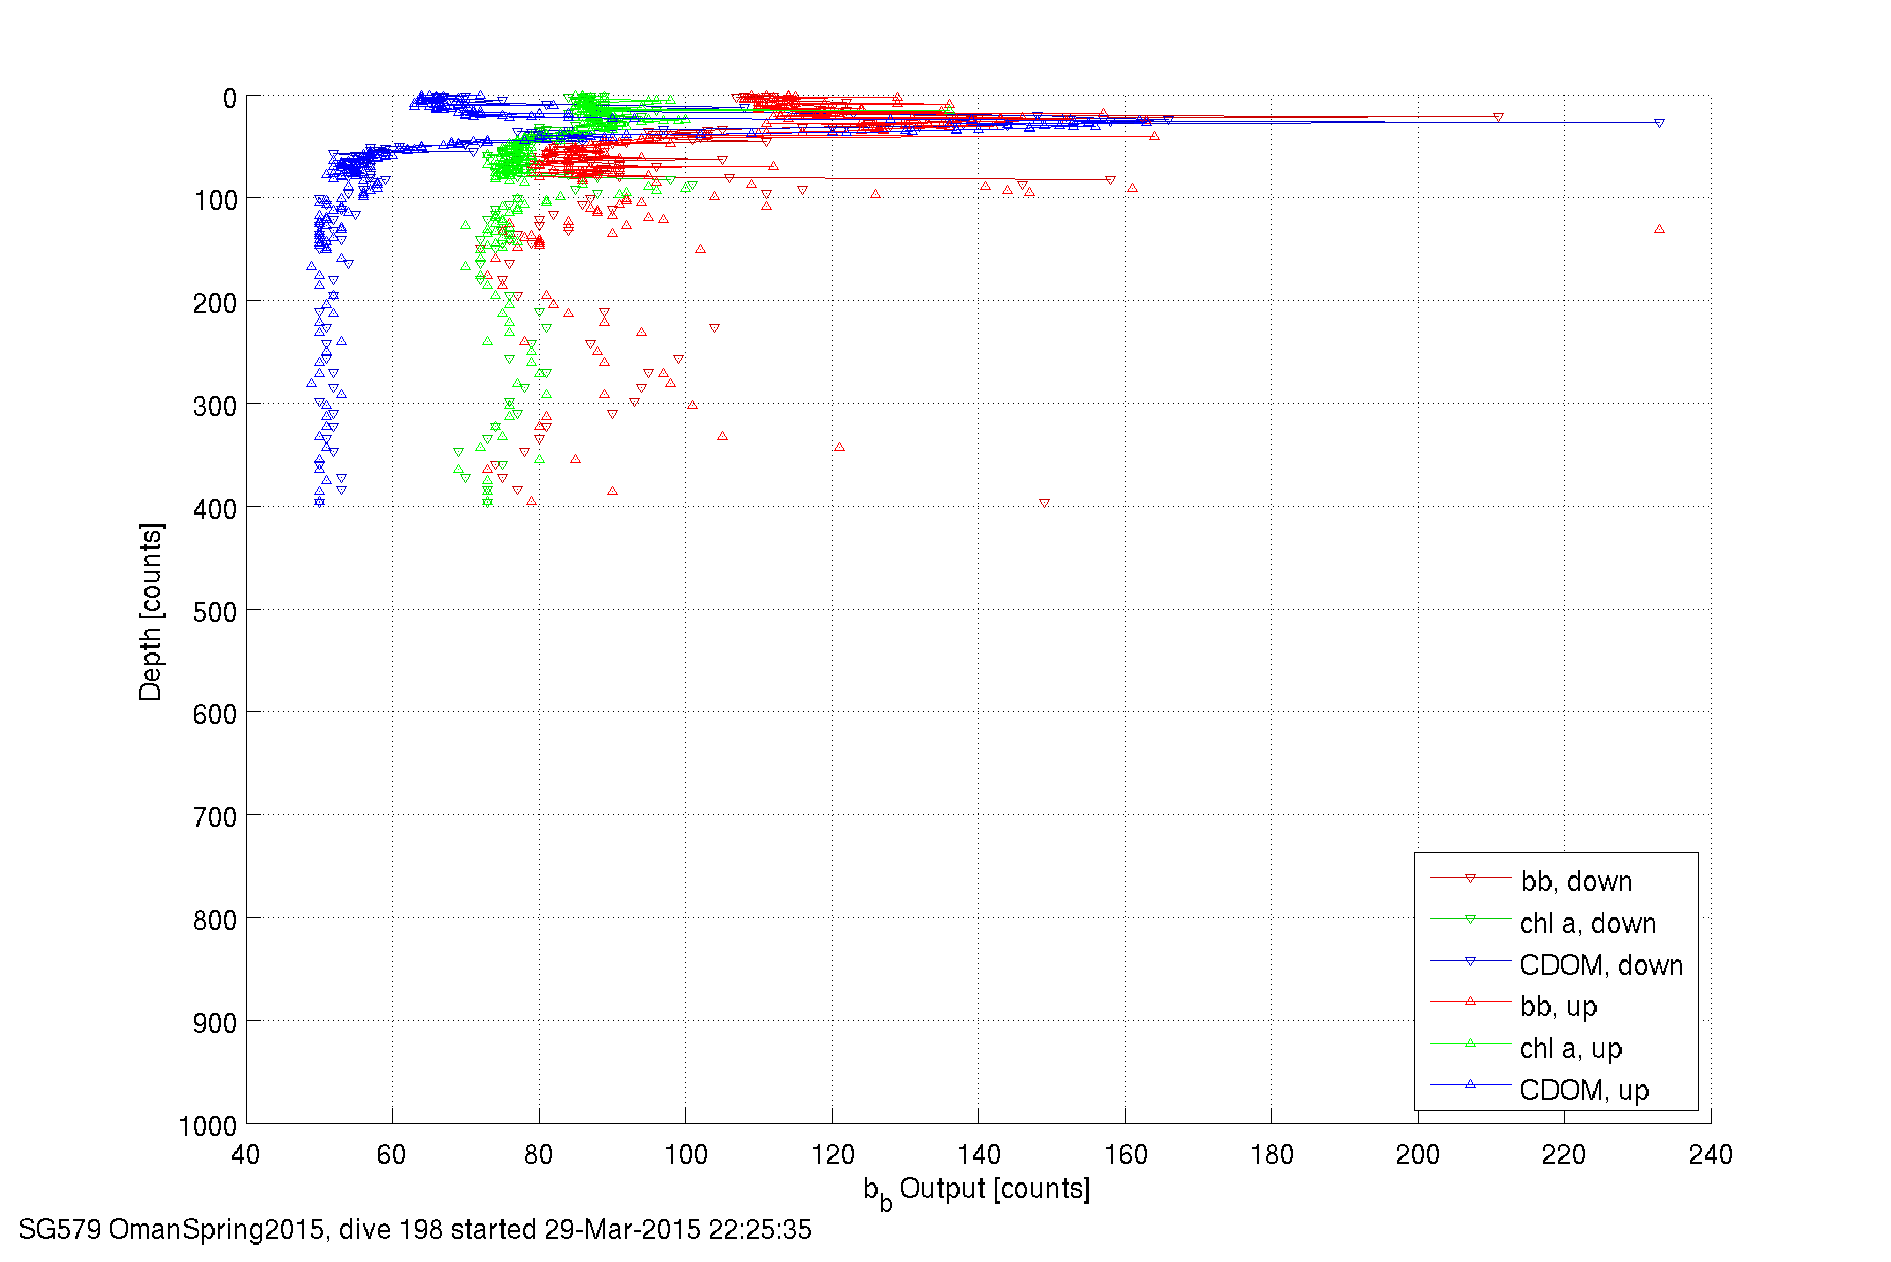This screenshot has width=1891, height=1262.
Task: Click the x-axis tick label 120
Action: click(x=832, y=1155)
